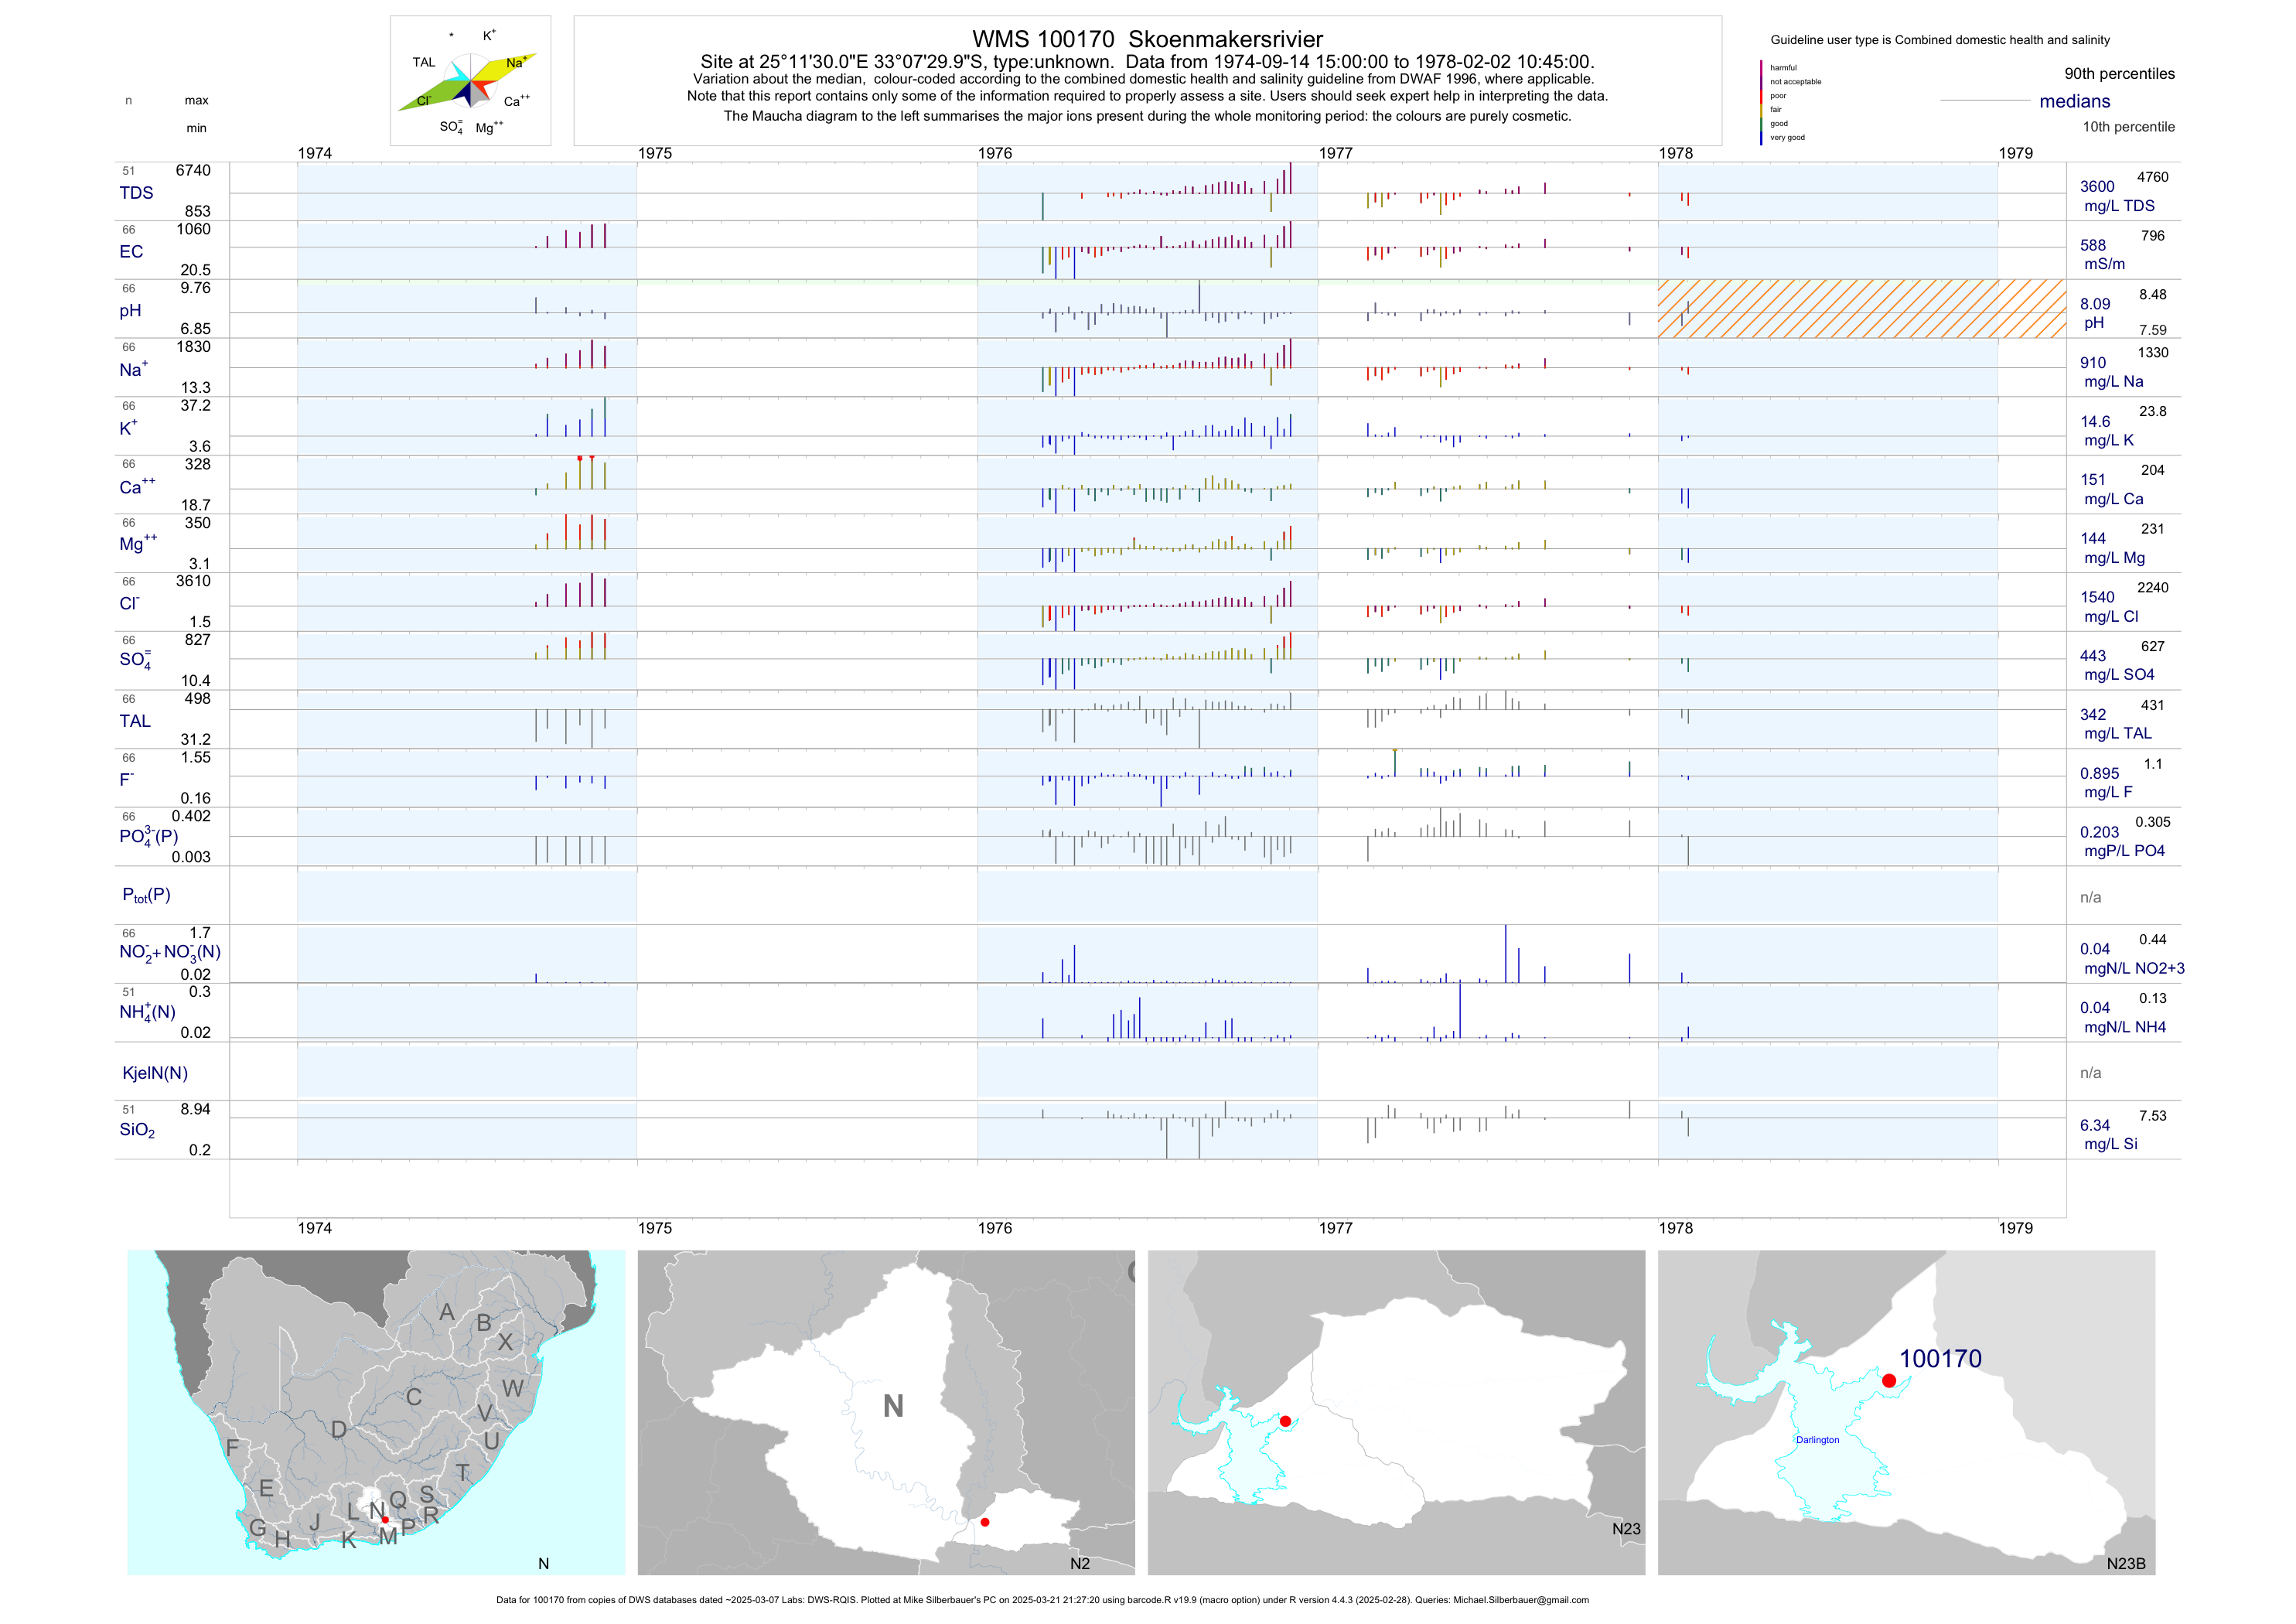Click the 1976 year label on top axis

[x=995, y=153]
